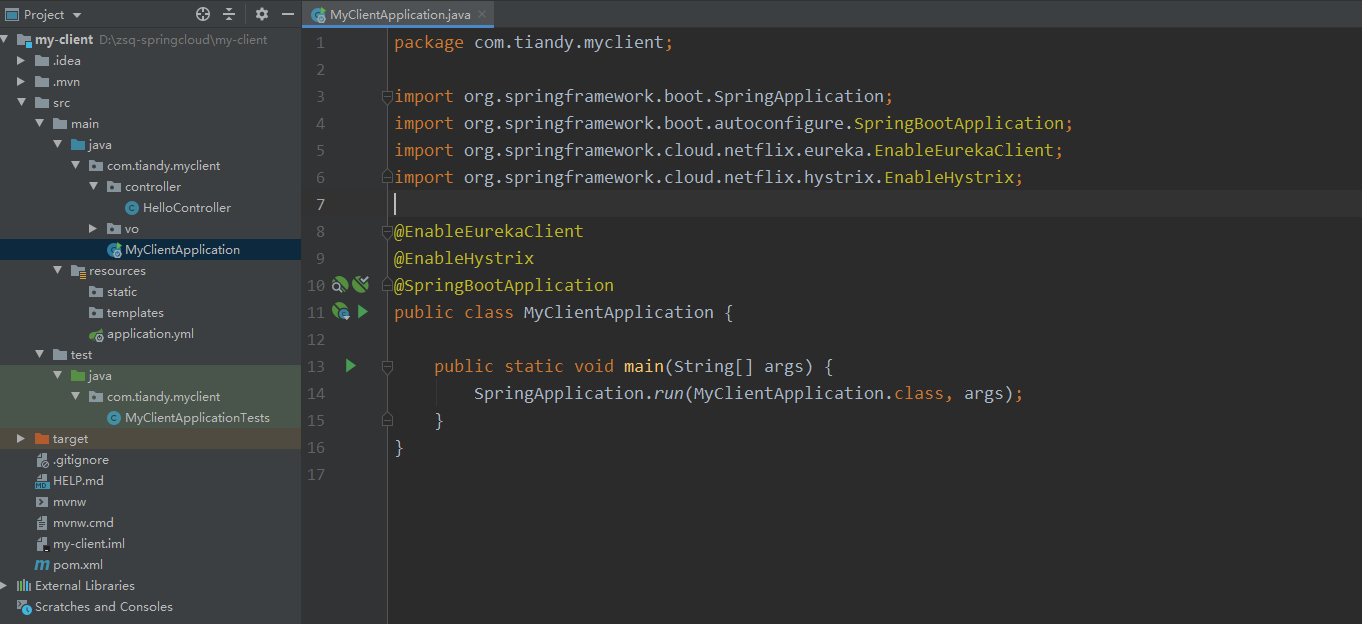
Task: Switch to the MyClientApplication.java editor tab
Action: pyautogui.click(x=399, y=15)
